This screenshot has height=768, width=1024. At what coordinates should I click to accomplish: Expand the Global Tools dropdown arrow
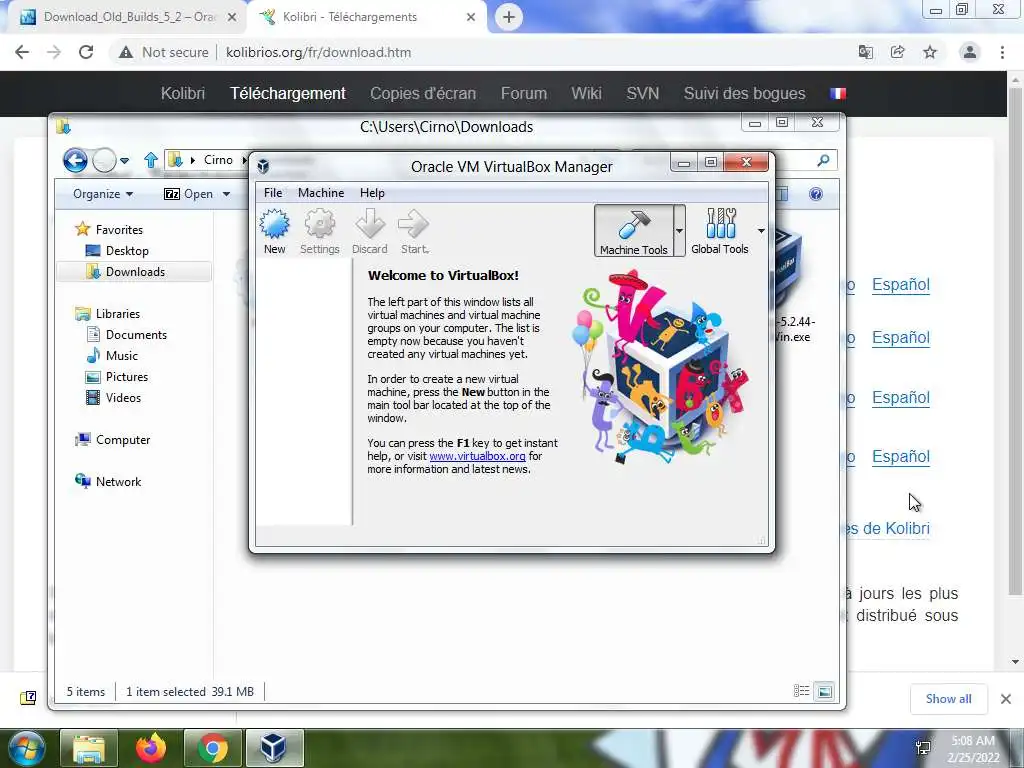[761, 231]
